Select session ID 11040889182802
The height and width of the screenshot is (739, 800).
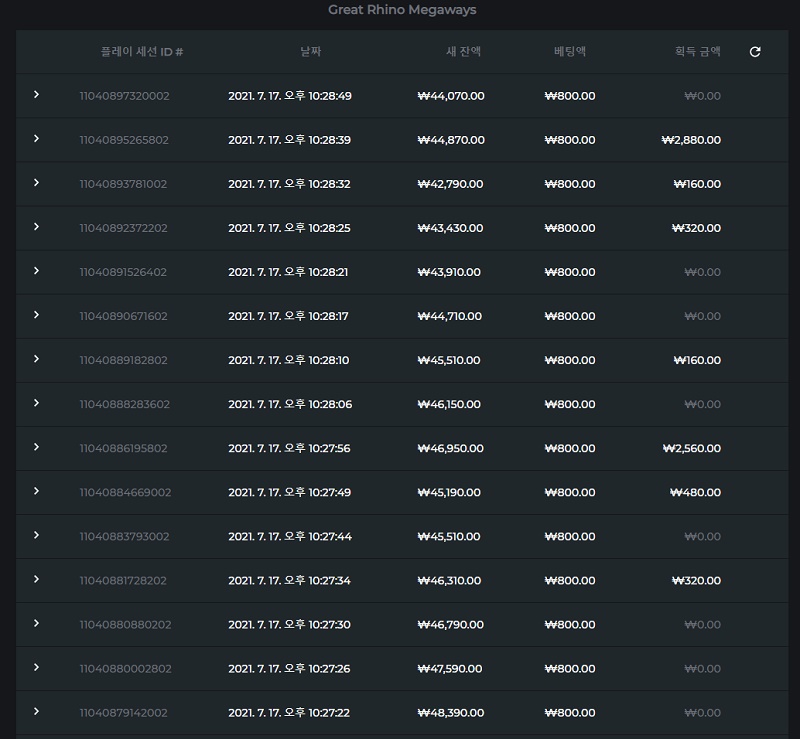[x=123, y=360]
